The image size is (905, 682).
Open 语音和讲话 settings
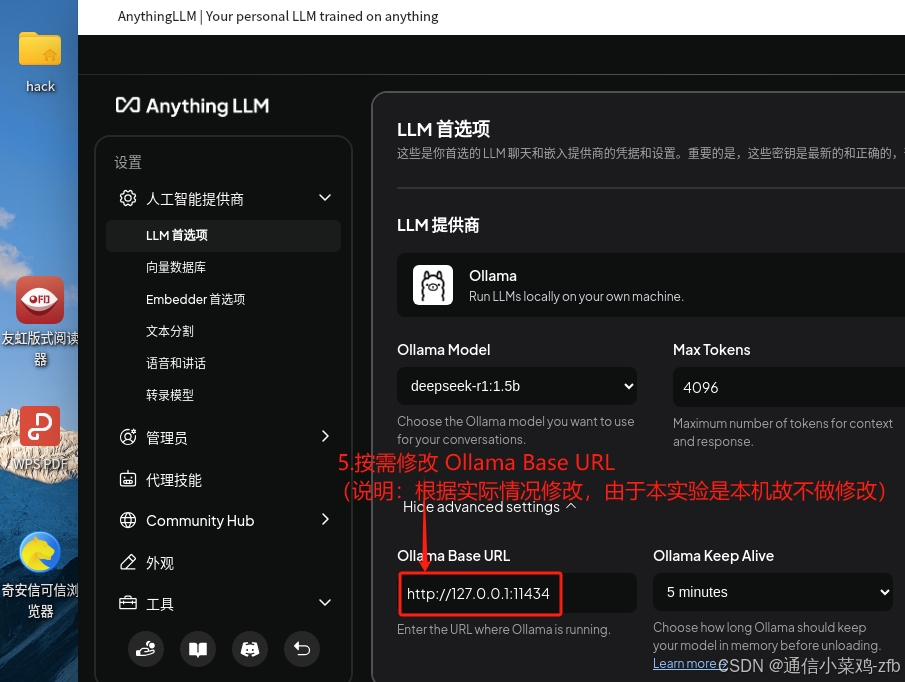(x=176, y=363)
